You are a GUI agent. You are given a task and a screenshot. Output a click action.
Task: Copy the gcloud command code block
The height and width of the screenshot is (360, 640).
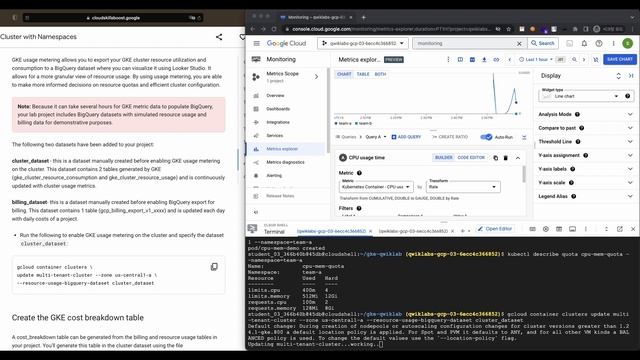point(214,267)
